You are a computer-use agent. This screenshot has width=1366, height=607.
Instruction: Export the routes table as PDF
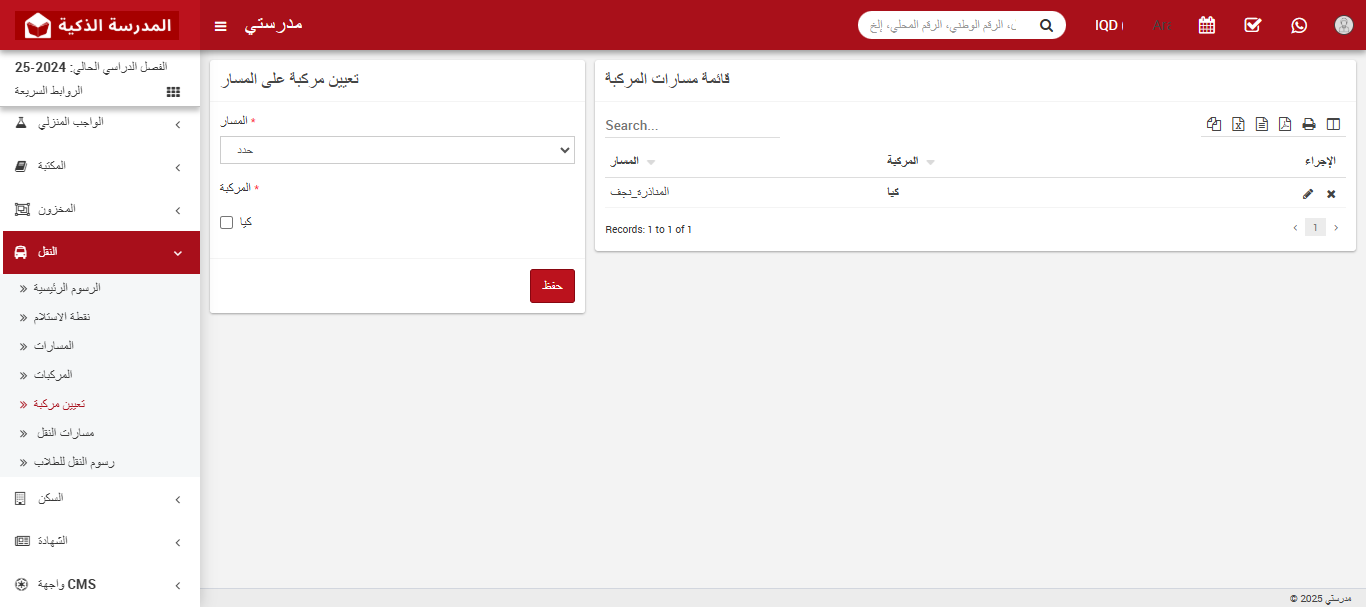pos(1284,124)
